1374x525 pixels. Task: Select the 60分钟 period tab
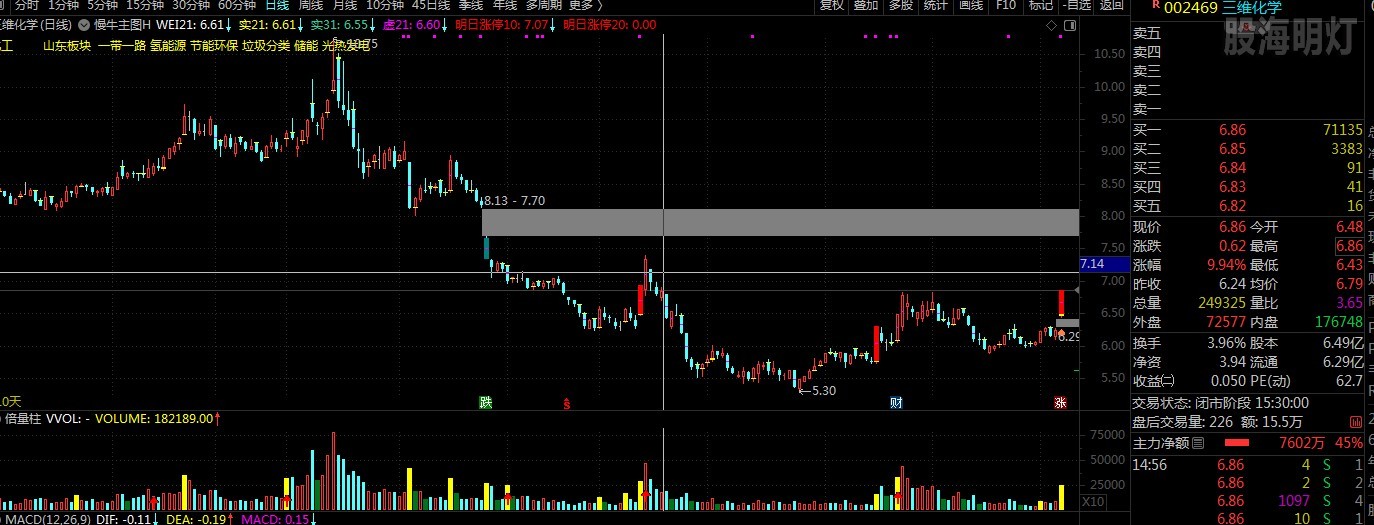click(237, 5)
